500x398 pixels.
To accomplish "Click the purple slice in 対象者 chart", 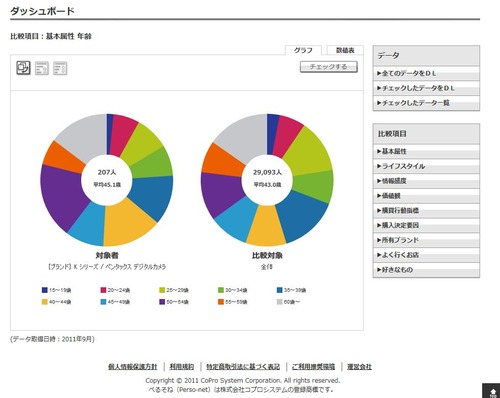I will 62,197.
